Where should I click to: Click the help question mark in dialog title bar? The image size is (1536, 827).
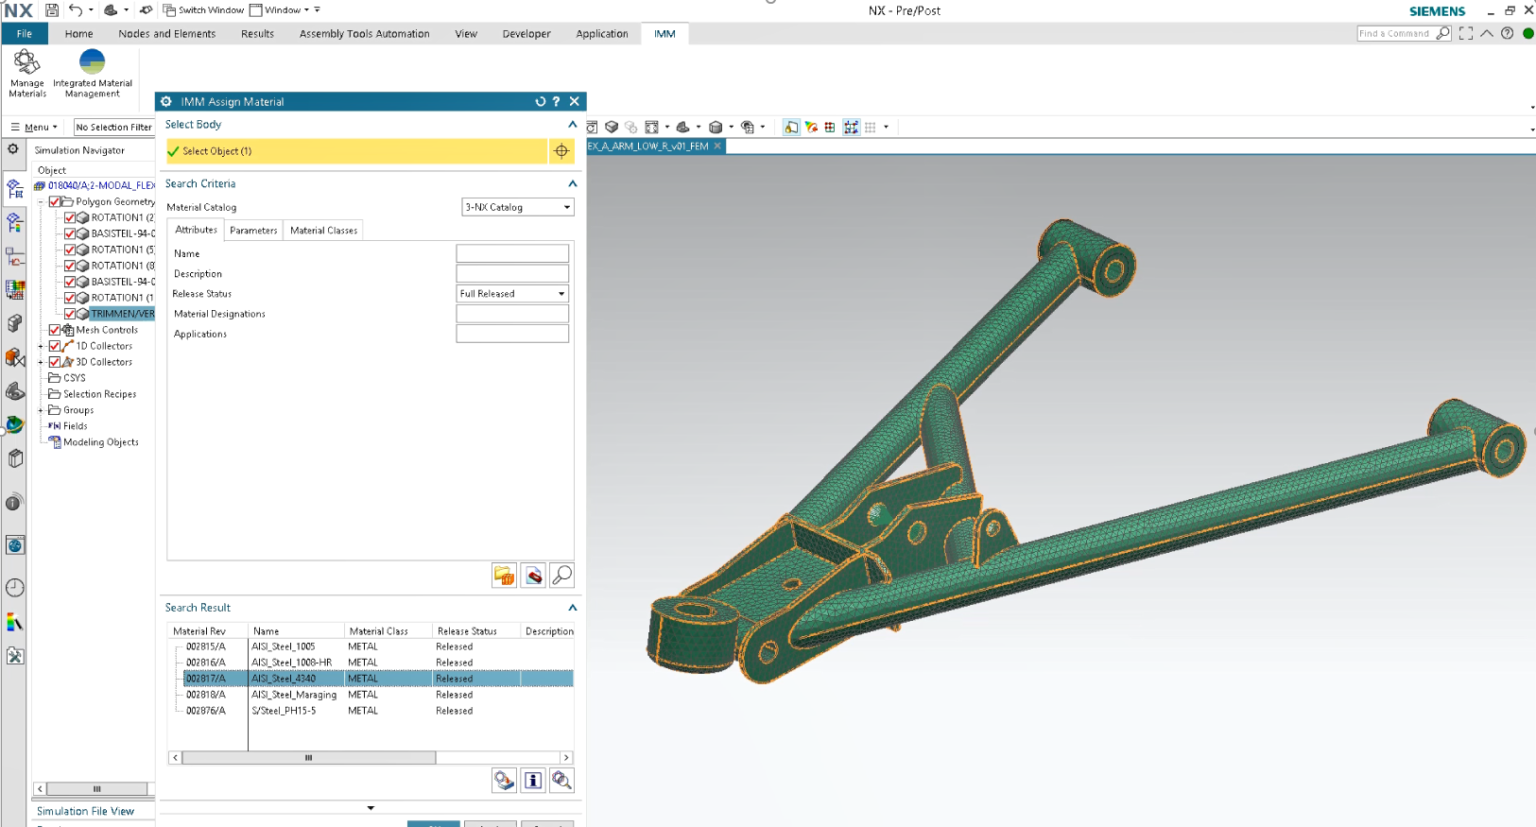(557, 101)
